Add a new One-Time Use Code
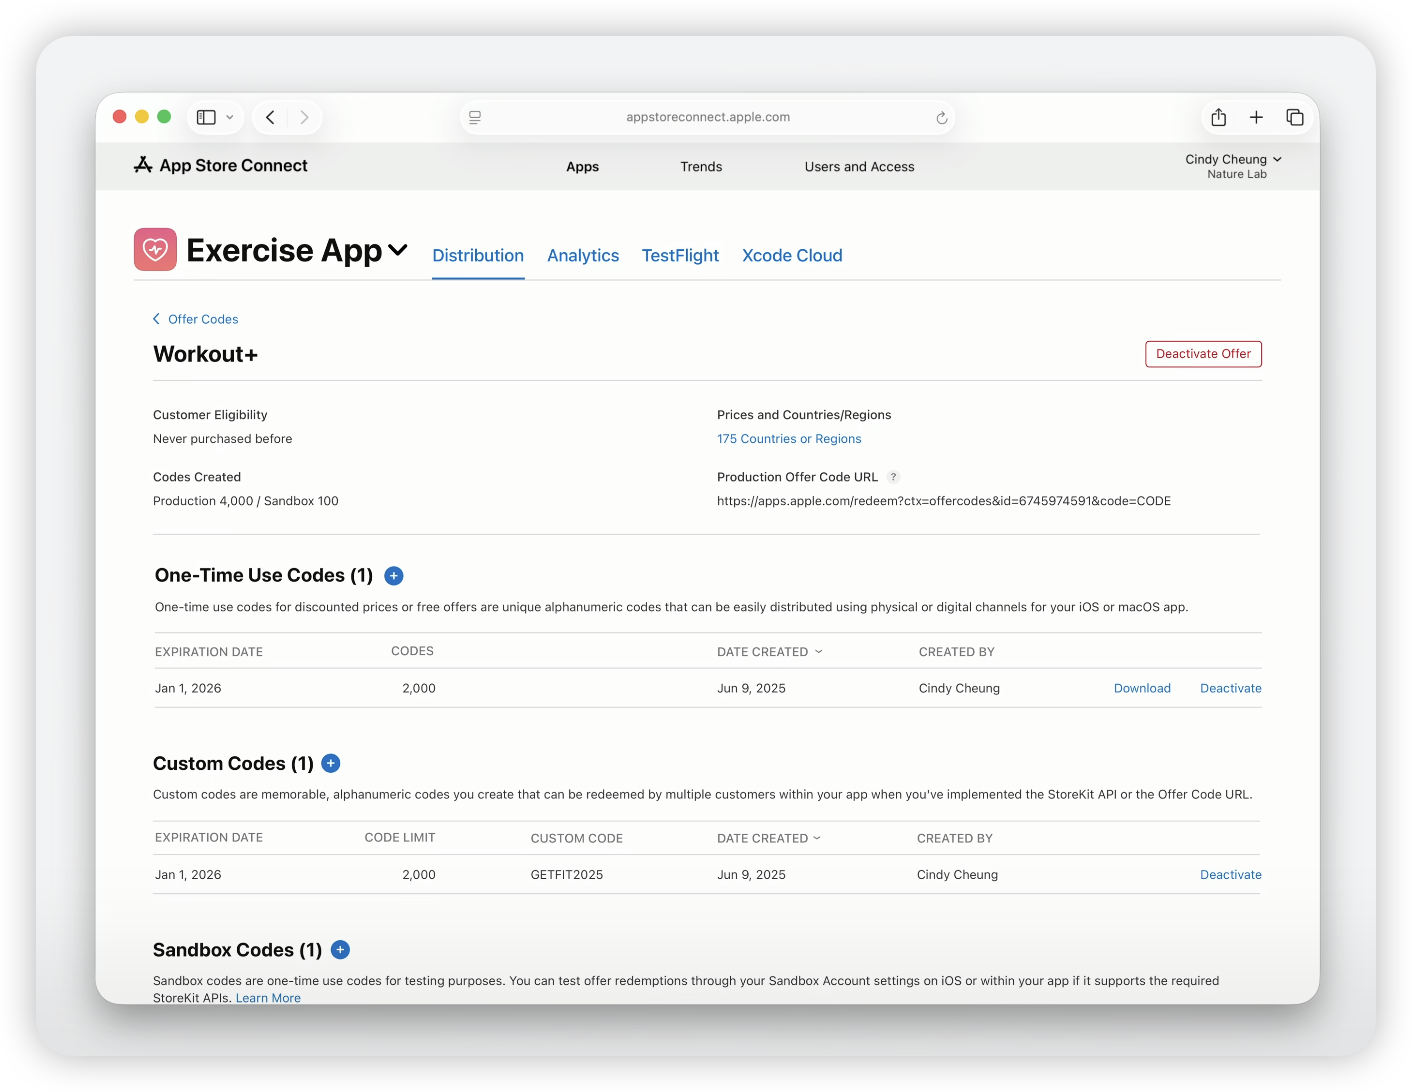Screen dimensions: 1412x1092 pos(394,576)
